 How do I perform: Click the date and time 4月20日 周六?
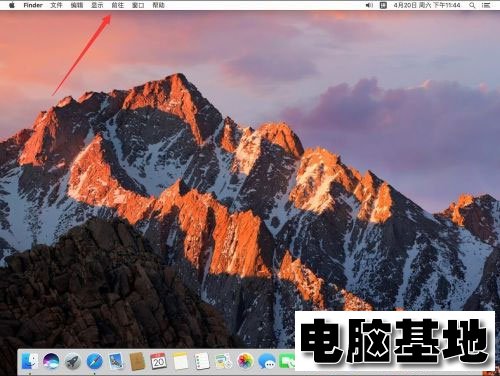(x=427, y=5)
